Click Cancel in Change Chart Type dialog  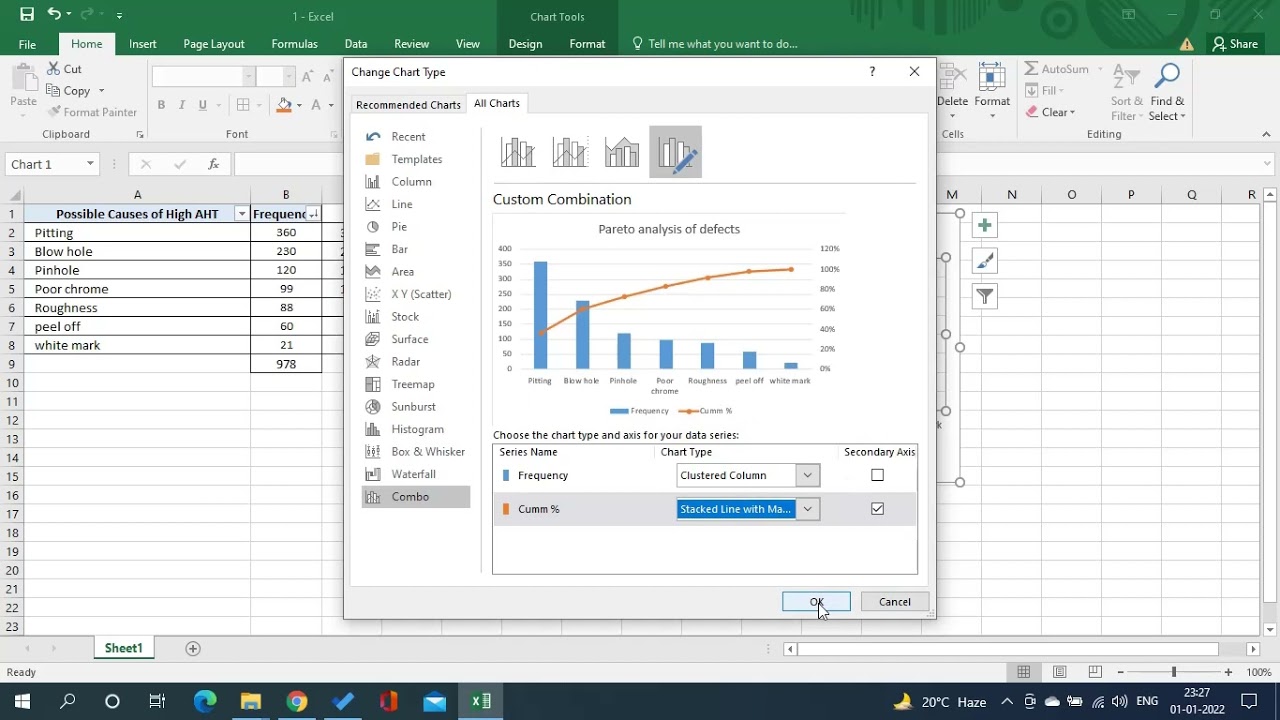coord(894,602)
